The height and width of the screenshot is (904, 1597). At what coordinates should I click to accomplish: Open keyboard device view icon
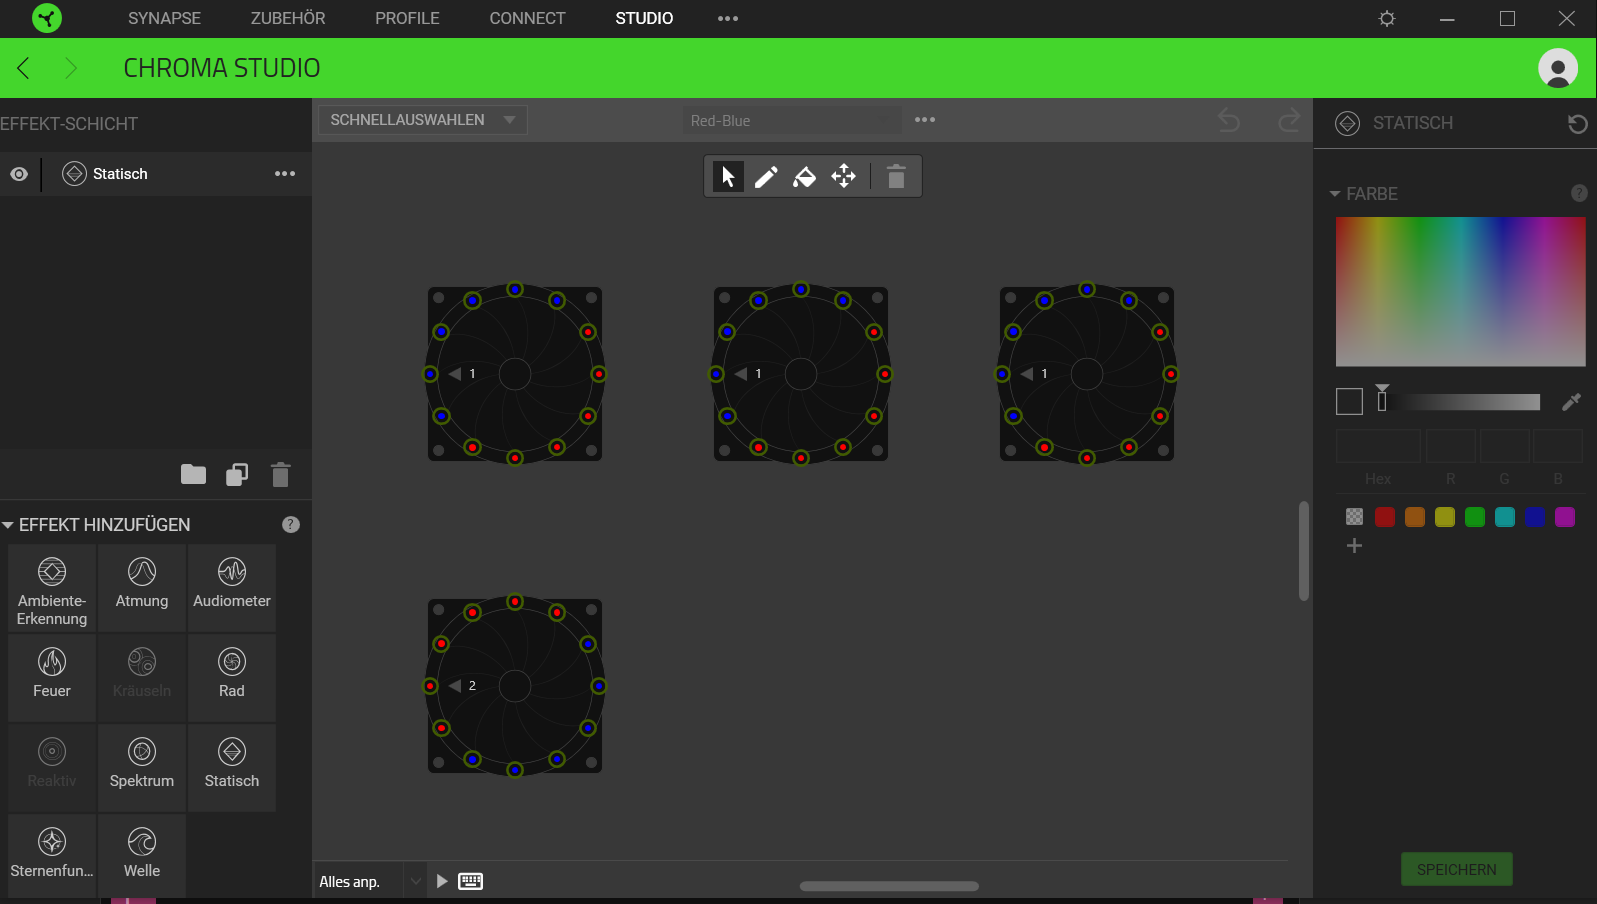[x=470, y=881]
